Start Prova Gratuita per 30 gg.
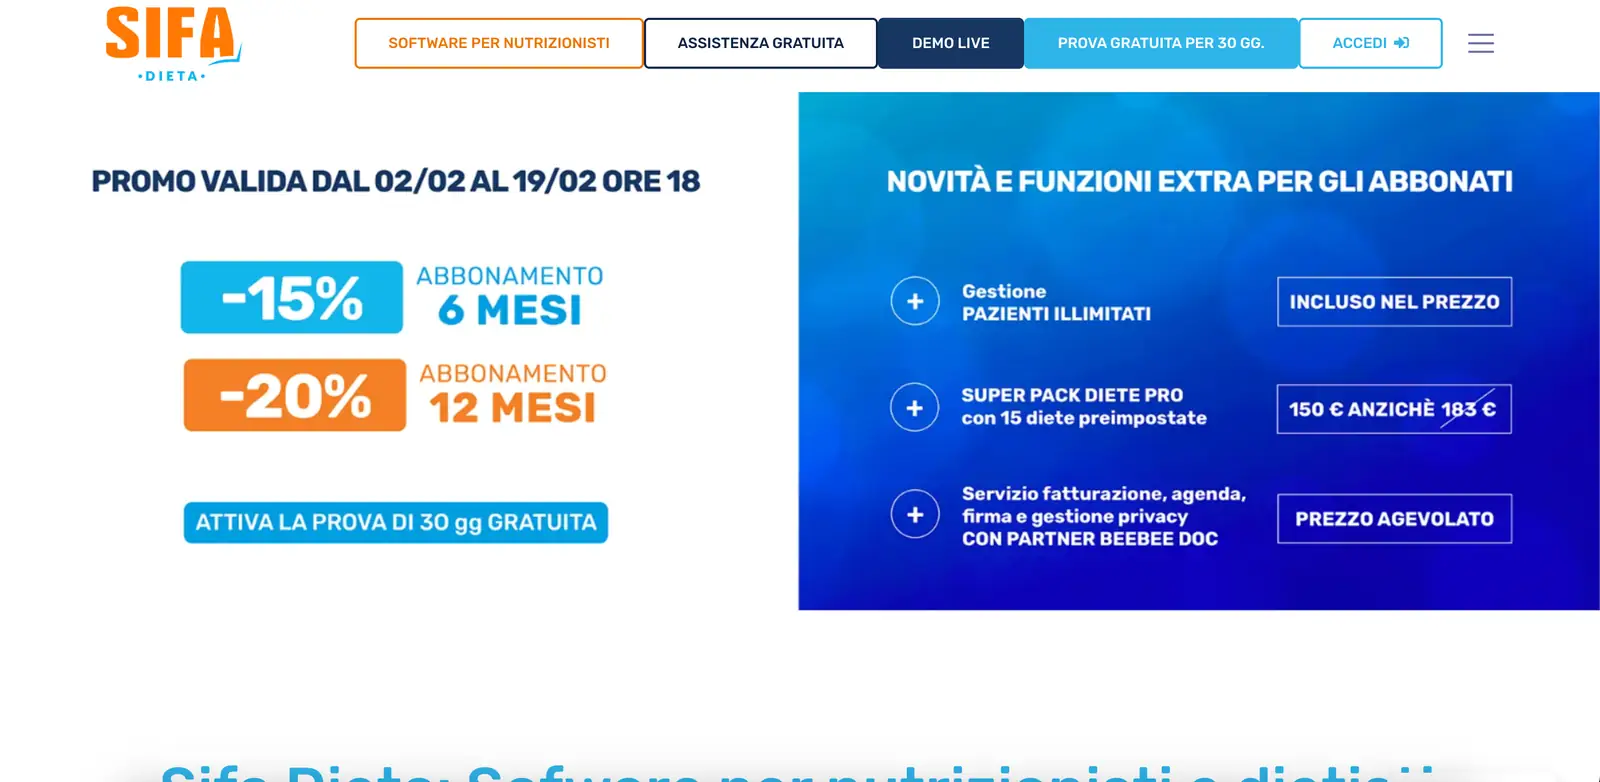 coord(1160,43)
